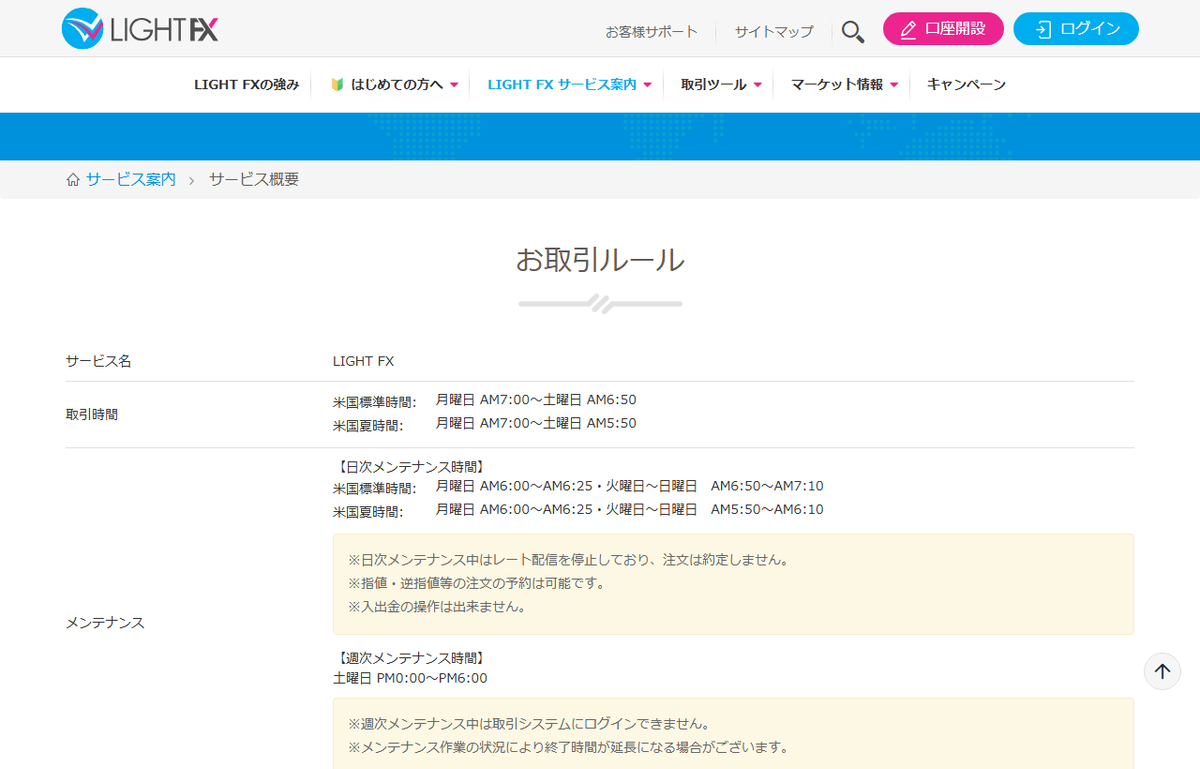The width and height of the screenshot is (1200, 769).
Task: Click 【日次メンテナンス時間】 heading
Action: coord(409,467)
